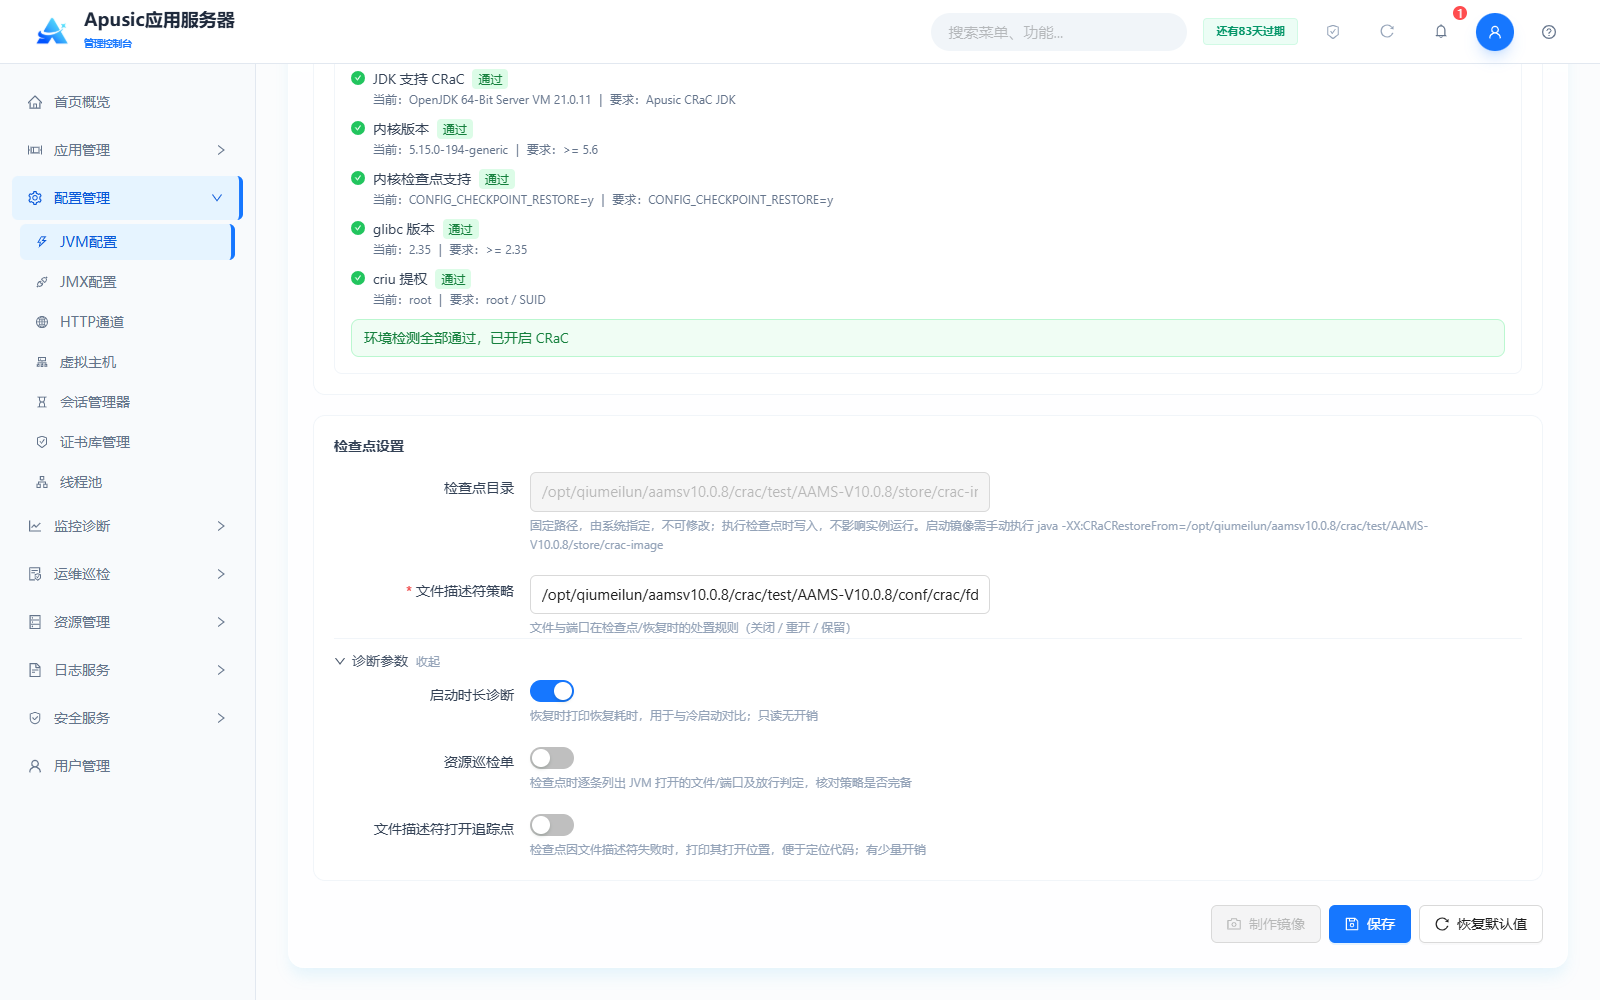
Task: Open JMX配置 menu item
Action: coord(126,282)
